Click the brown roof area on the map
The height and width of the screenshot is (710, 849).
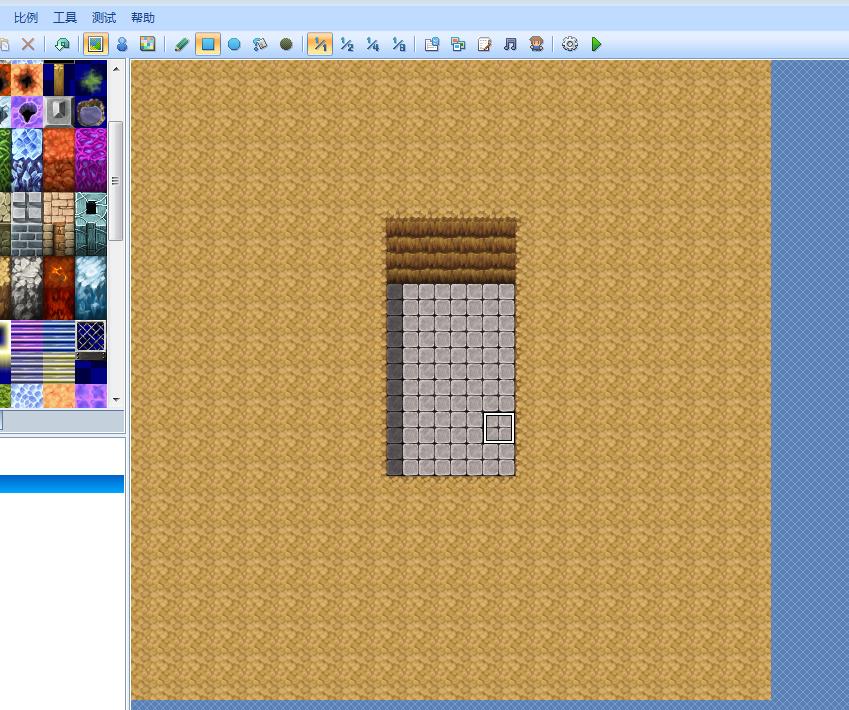click(451, 251)
